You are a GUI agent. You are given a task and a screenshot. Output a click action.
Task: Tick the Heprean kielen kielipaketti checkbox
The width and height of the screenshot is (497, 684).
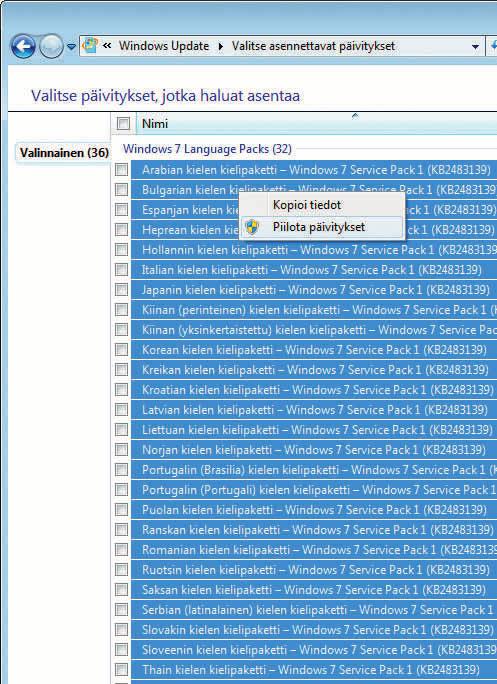pos(121,230)
